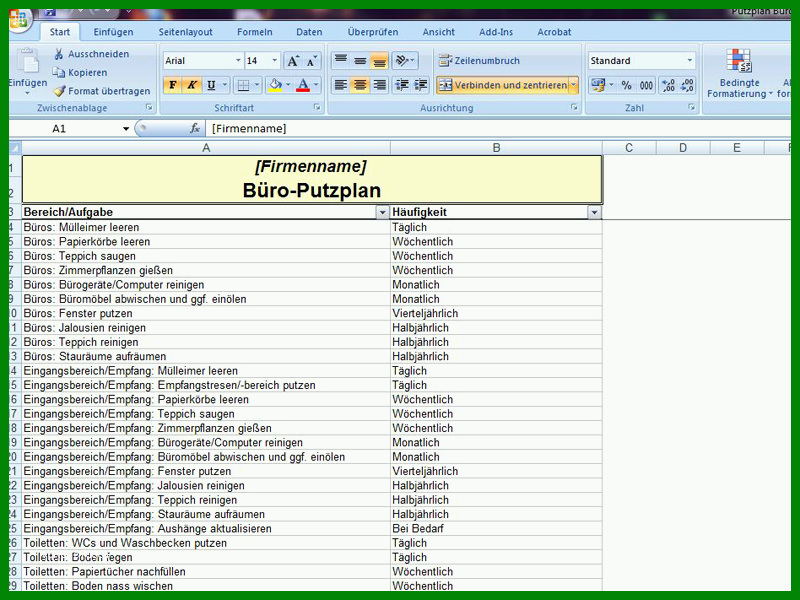Align text right

pyautogui.click(x=380, y=85)
